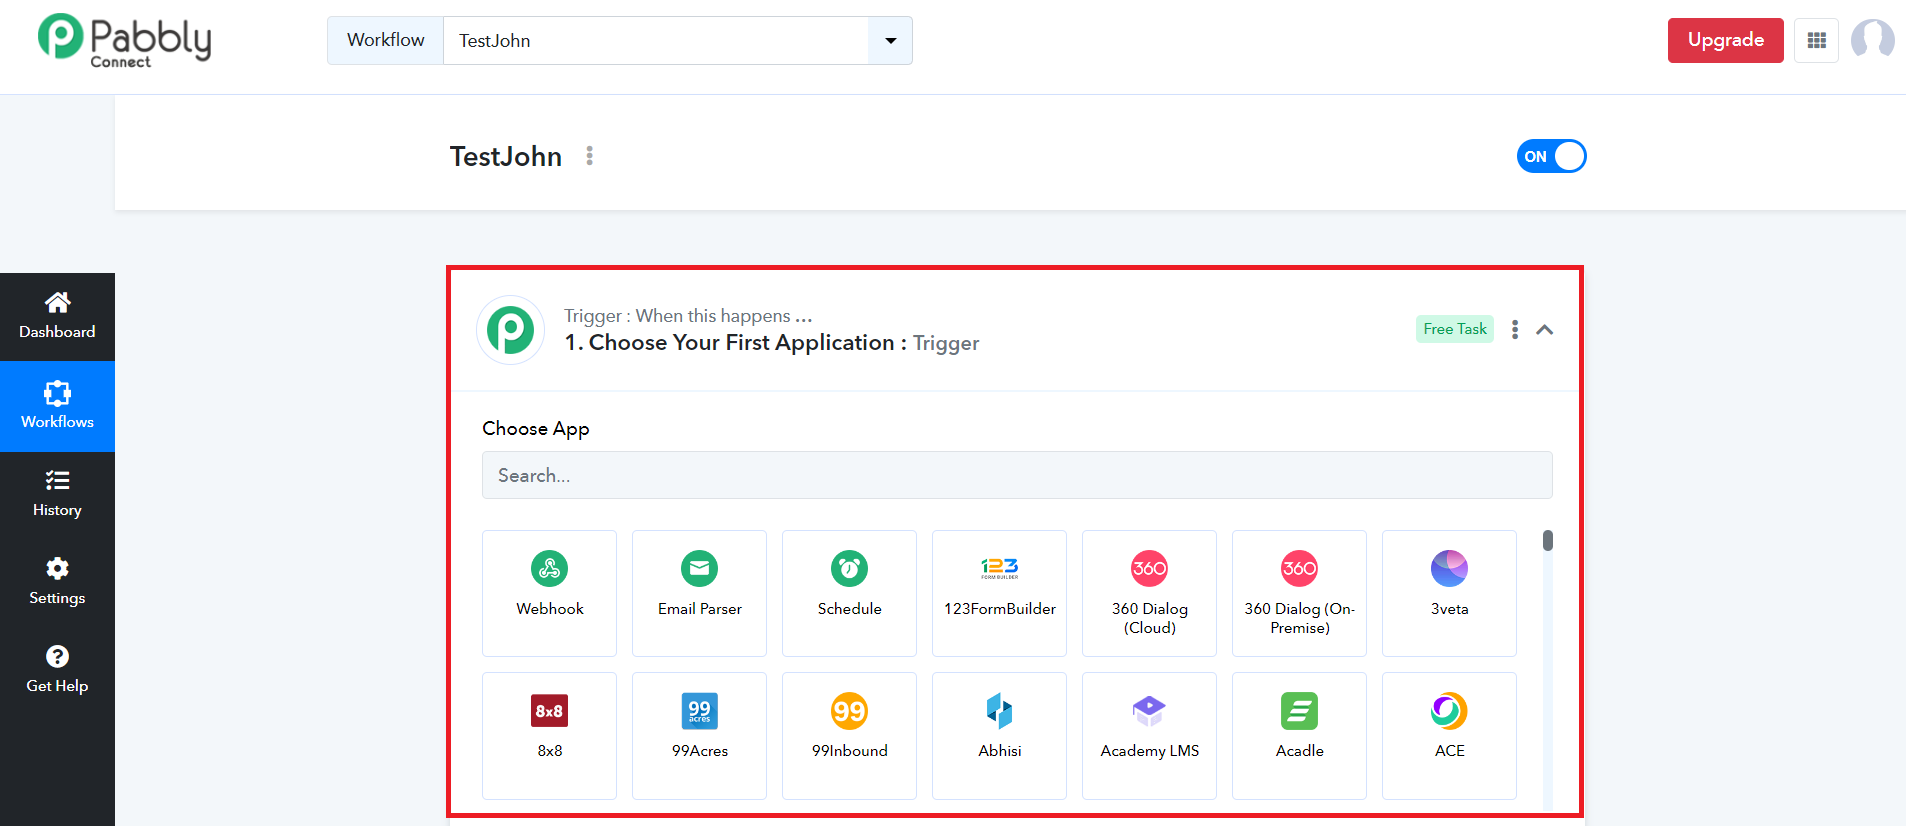This screenshot has width=1906, height=826.
Task: Select Academy LMS app
Action: [x=1149, y=735]
